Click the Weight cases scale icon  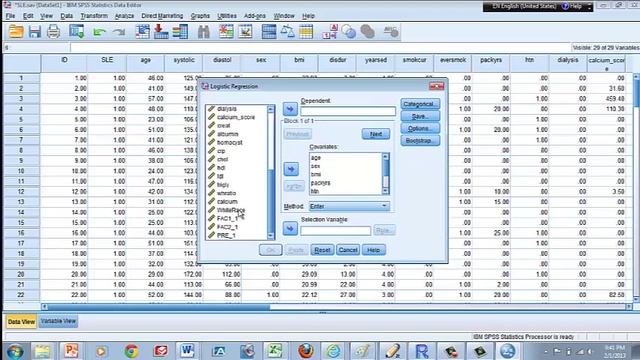[x=287, y=31]
